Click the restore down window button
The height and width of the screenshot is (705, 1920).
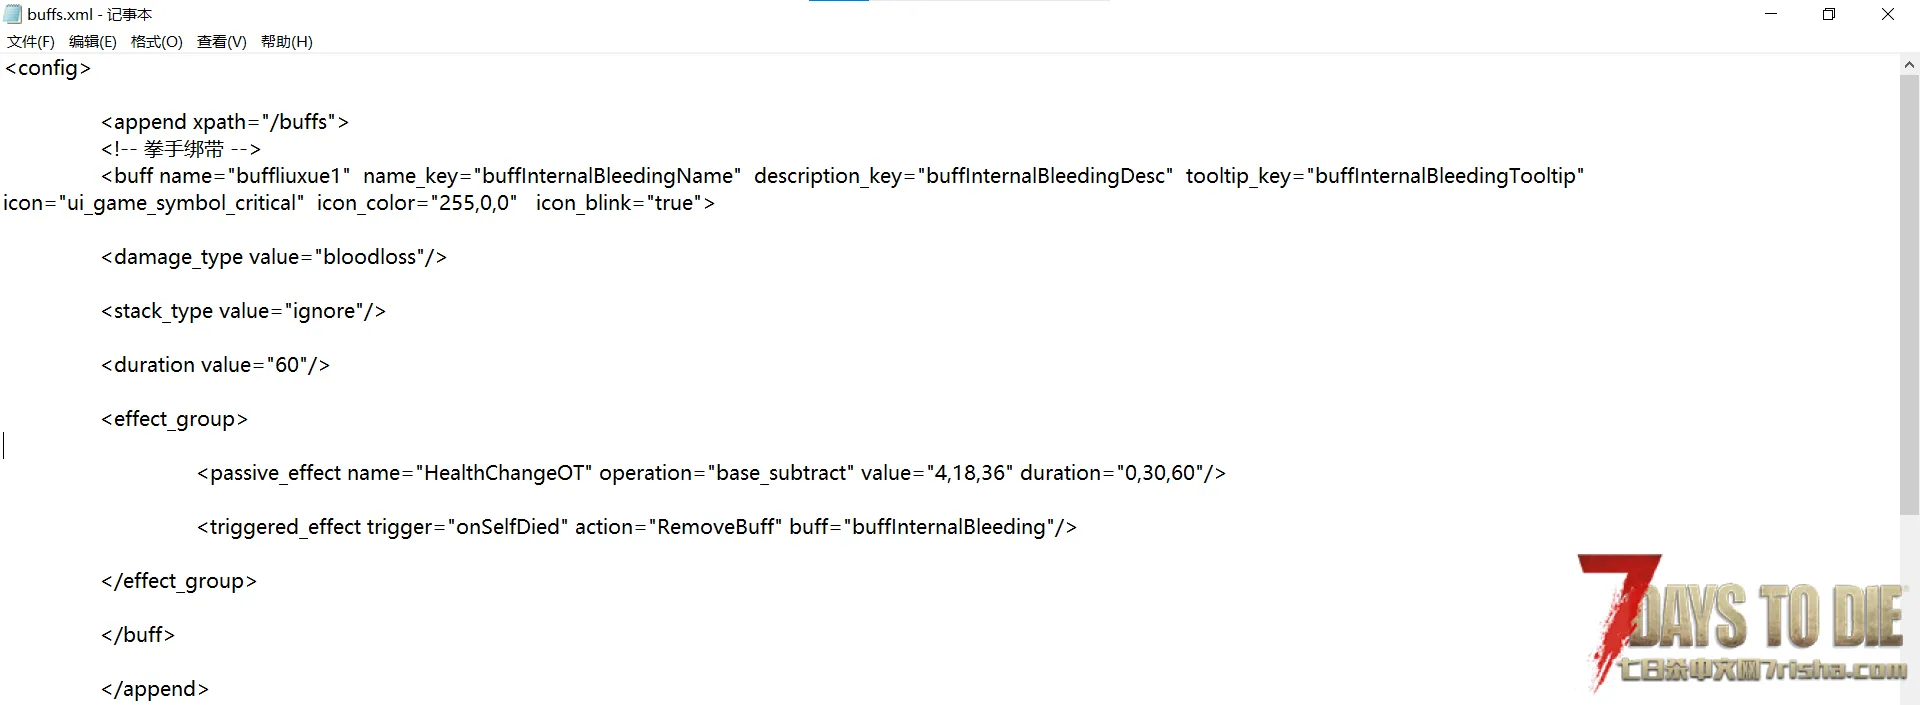[1829, 14]
